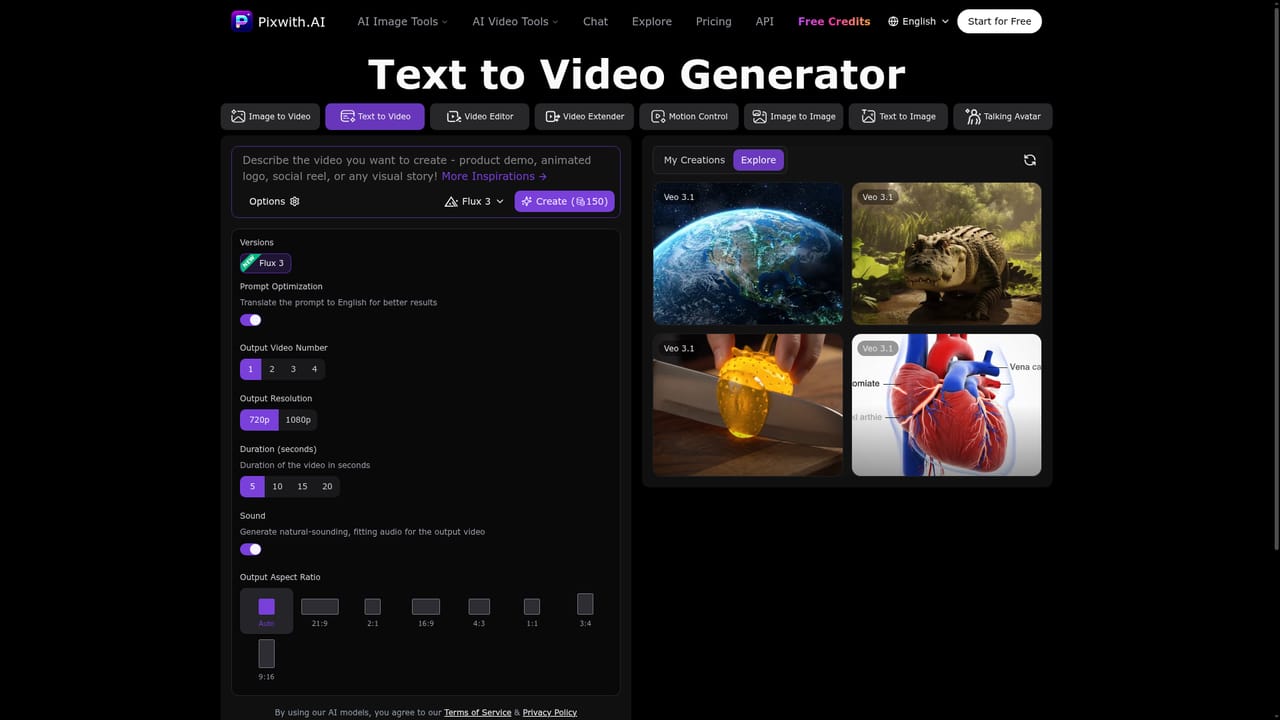Set output video number to 4

[x=314, y=369]
